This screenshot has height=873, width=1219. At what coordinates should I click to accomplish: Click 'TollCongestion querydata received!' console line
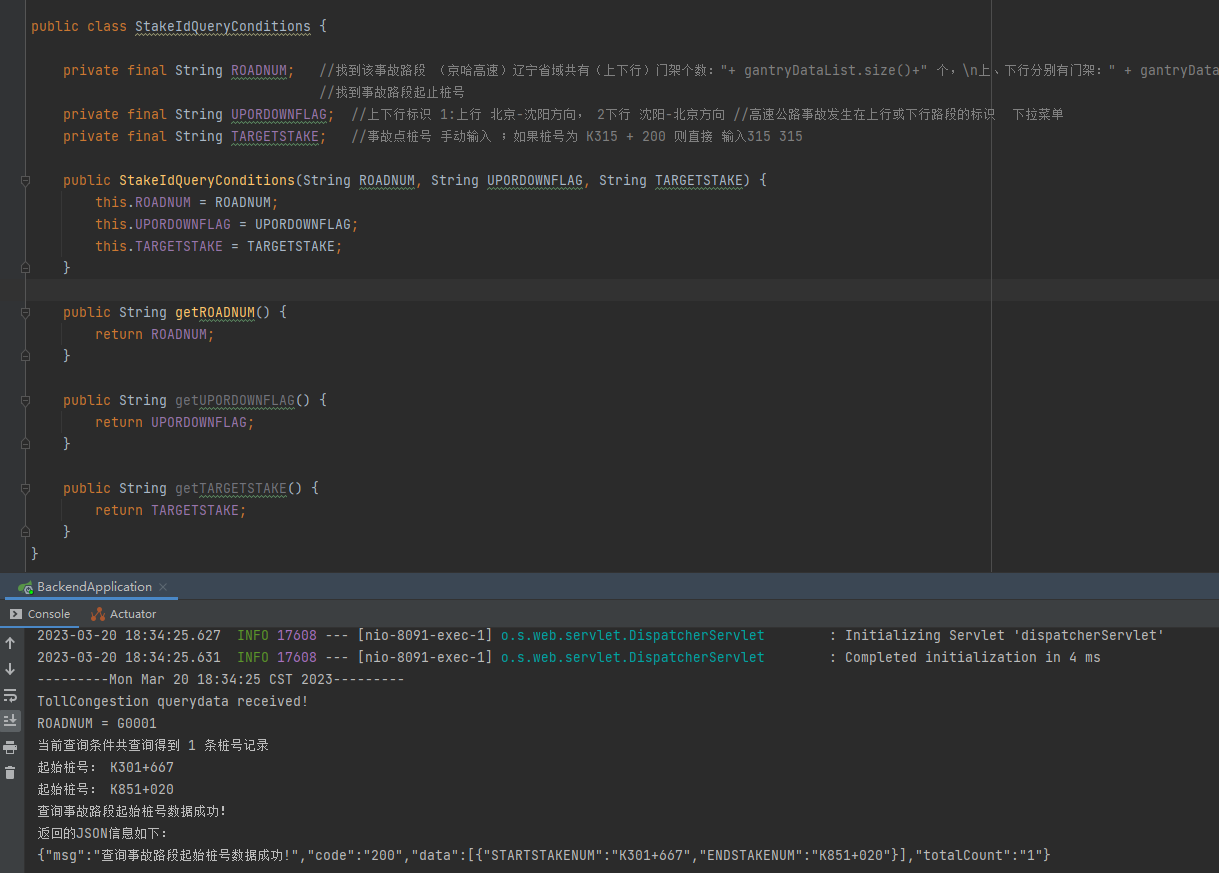(x=173, y=701)
